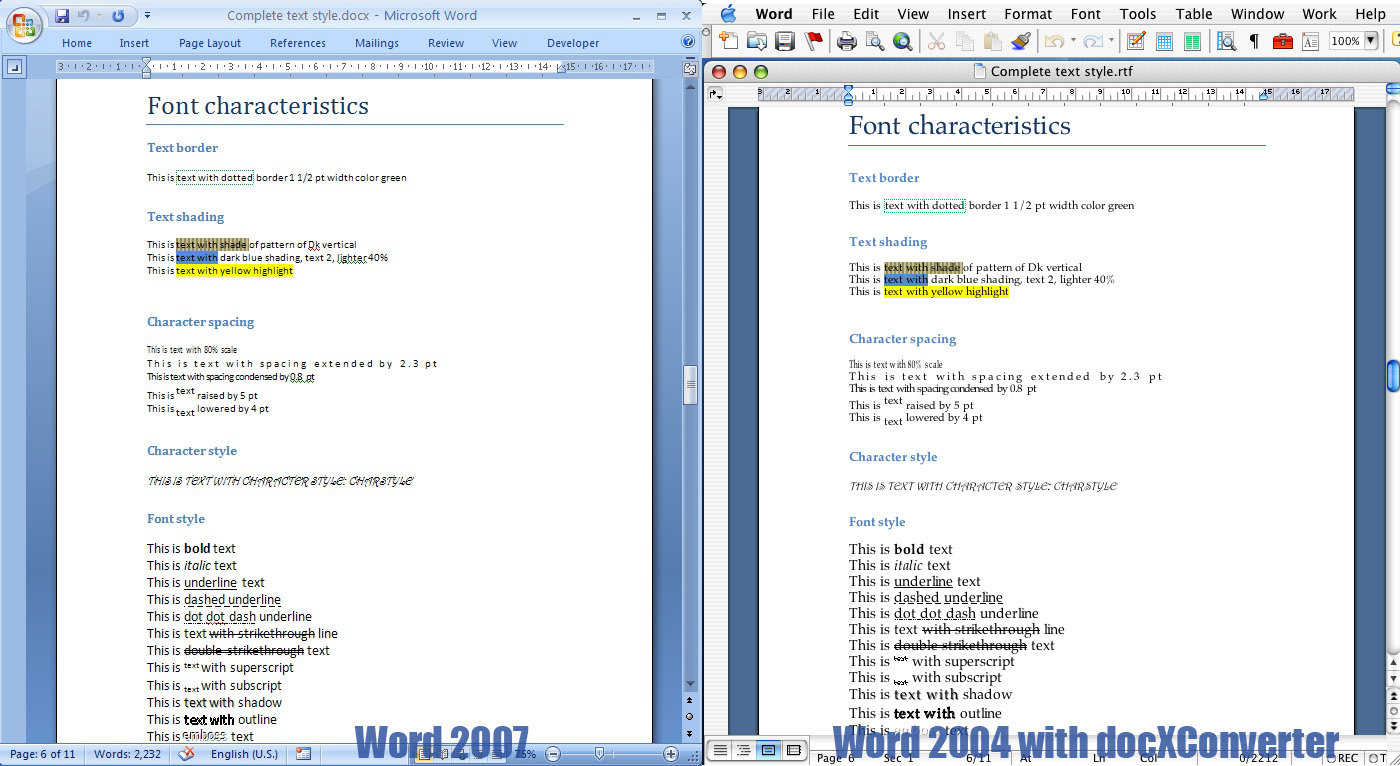
Task: Switch to Page Layout view in Word 2004 status bar
Action: [x=768, y=750]
